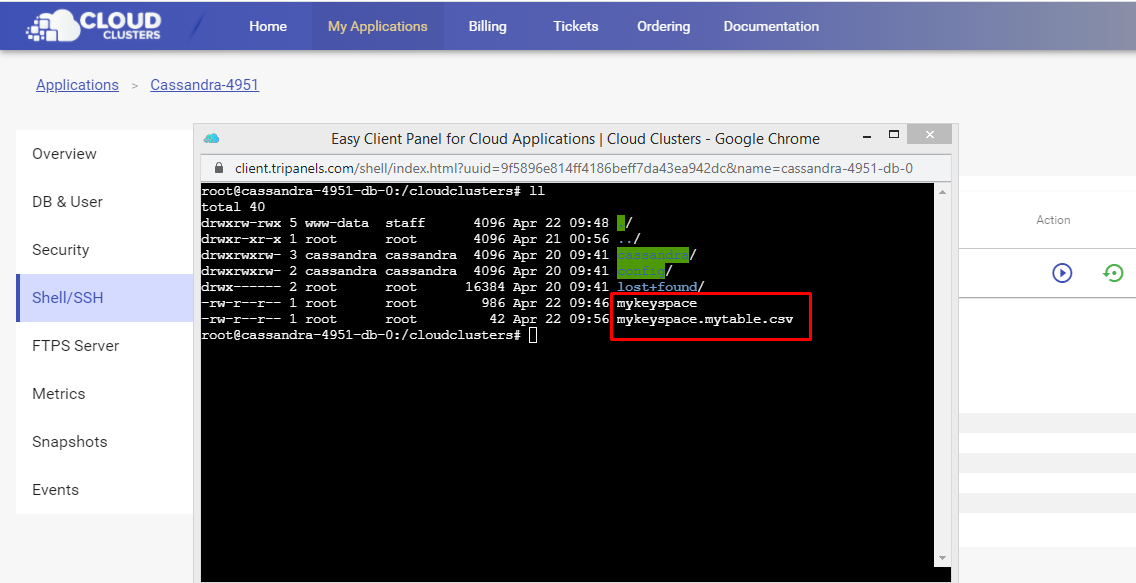Click the Action column header
Screen dimensions: 1136x583
pyautogui.click(x=1053, y=220)
